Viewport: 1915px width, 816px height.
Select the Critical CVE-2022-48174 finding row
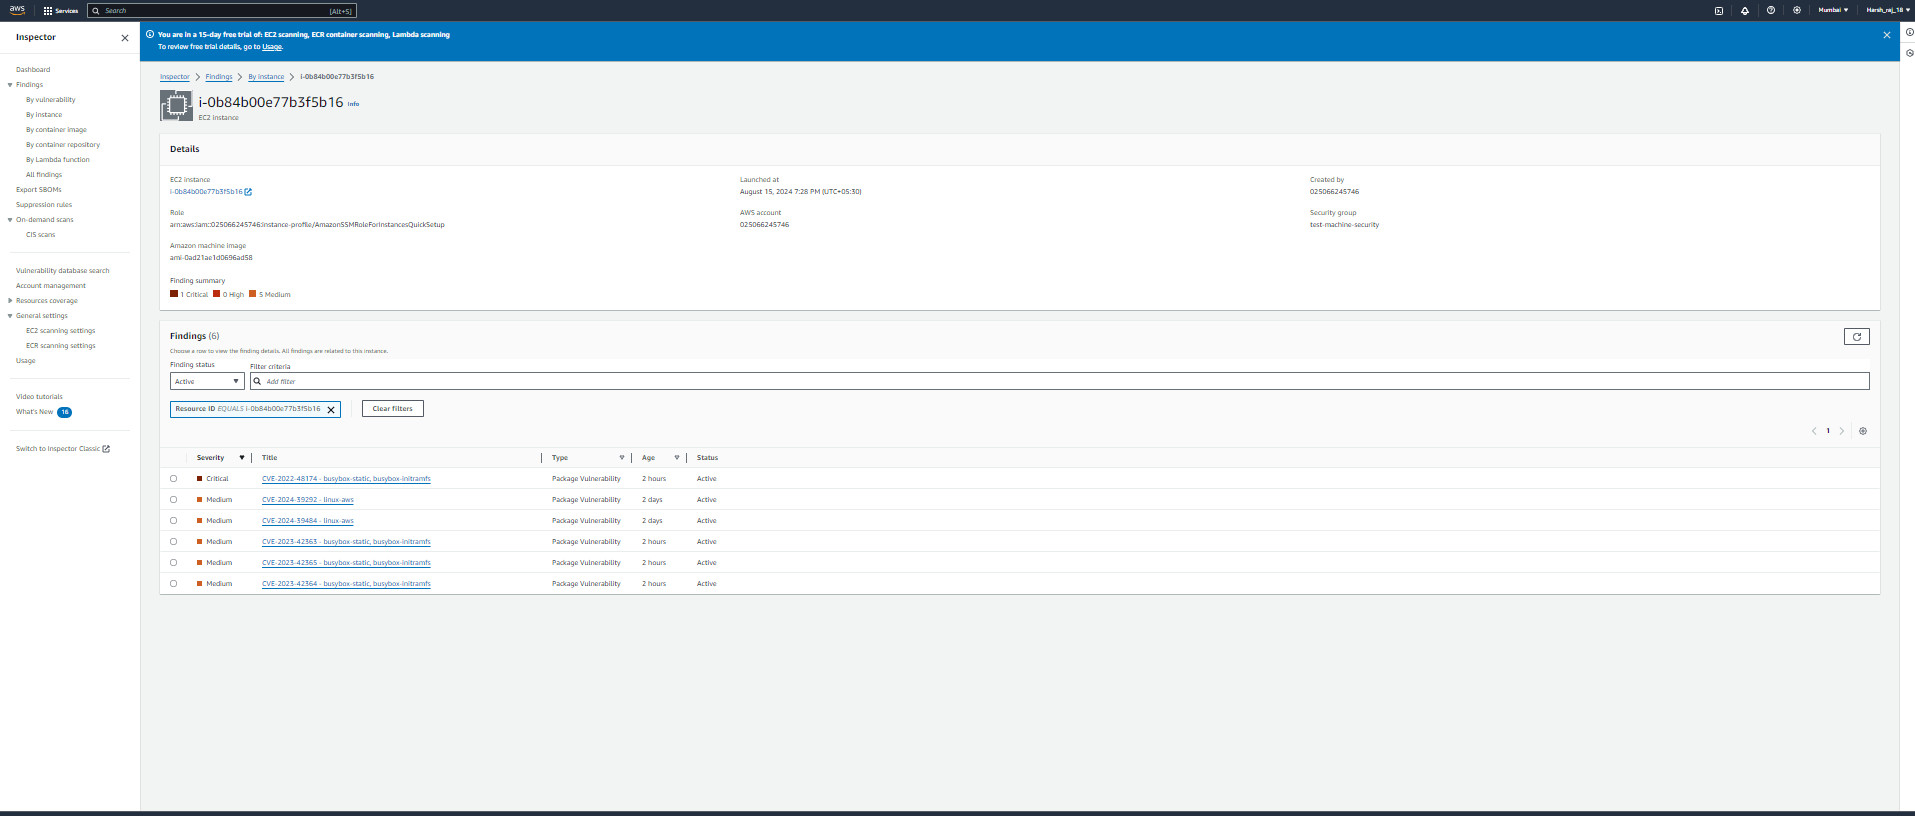pyautogui.click(x=173, y=479)
